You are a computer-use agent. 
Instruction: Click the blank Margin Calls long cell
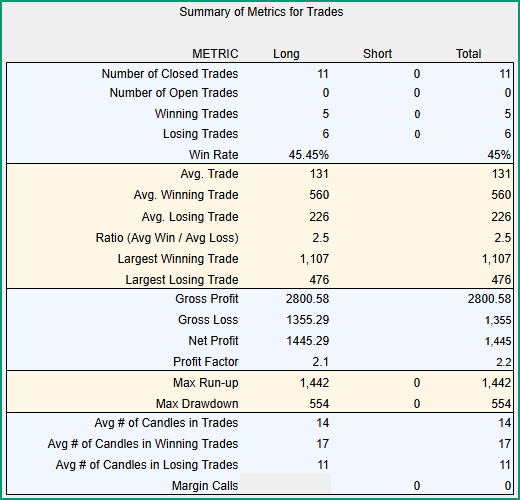click(285, 483)
